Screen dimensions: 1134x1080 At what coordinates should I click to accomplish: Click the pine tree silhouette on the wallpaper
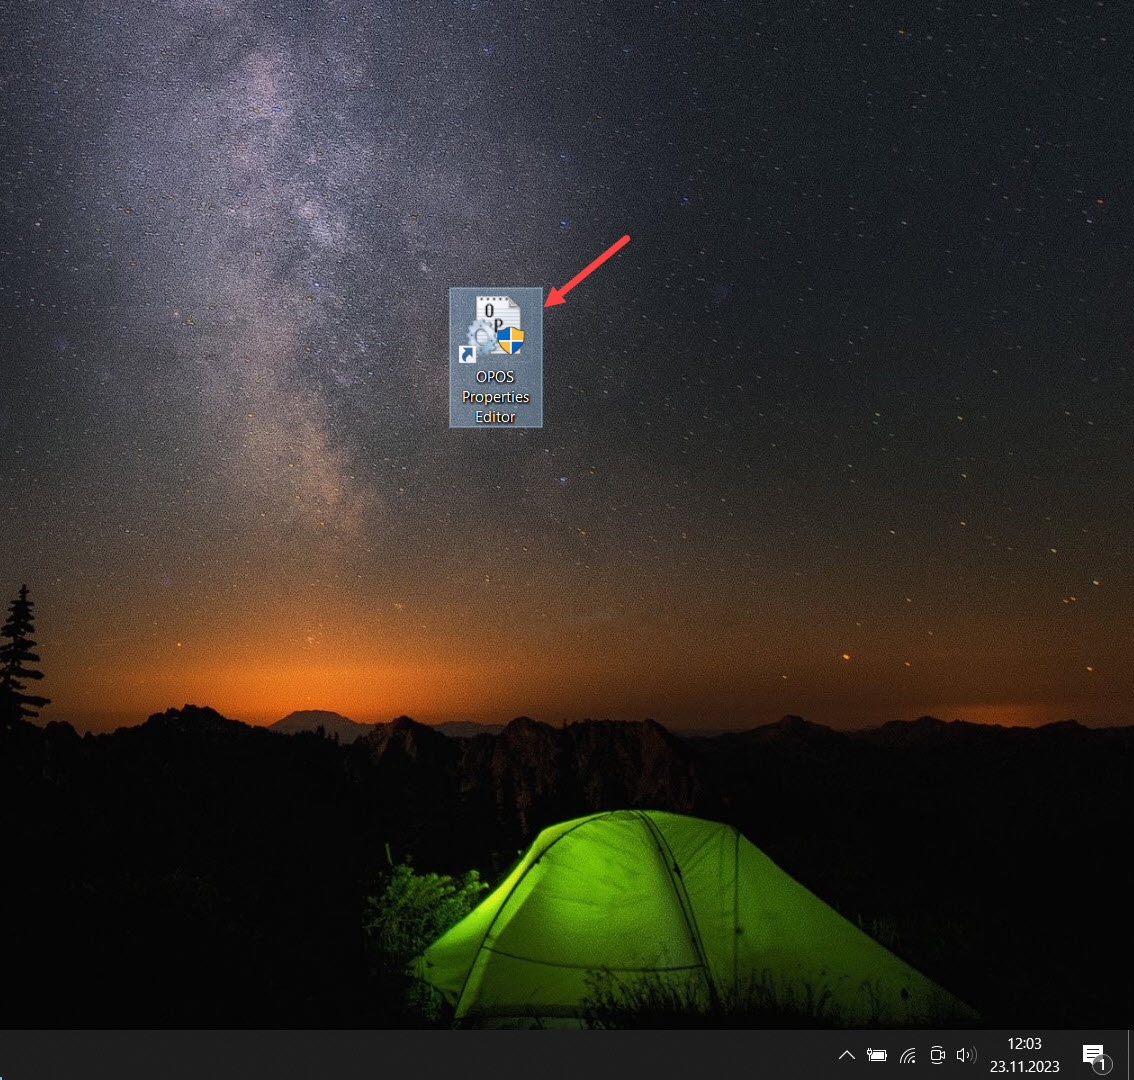[20, 650]
